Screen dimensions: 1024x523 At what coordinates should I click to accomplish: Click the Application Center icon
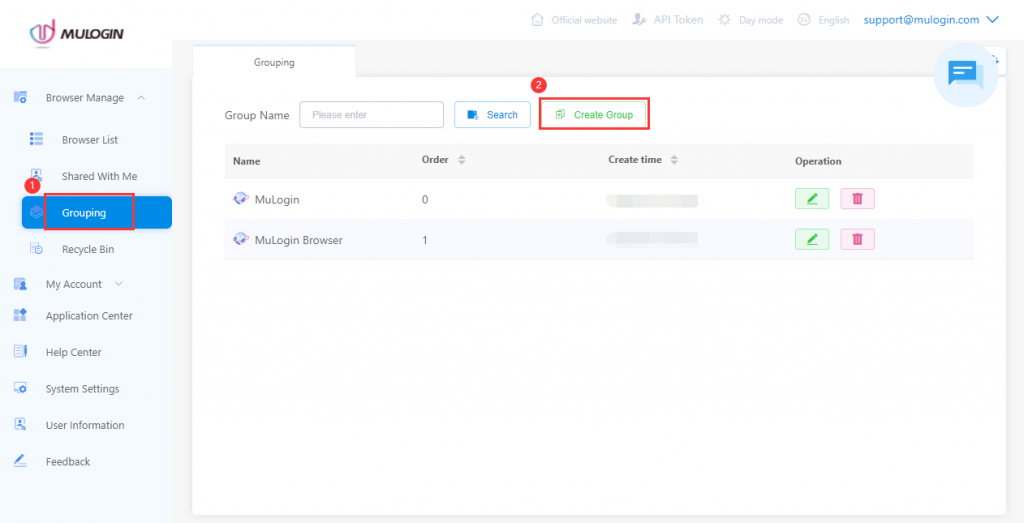coord(20,315)
